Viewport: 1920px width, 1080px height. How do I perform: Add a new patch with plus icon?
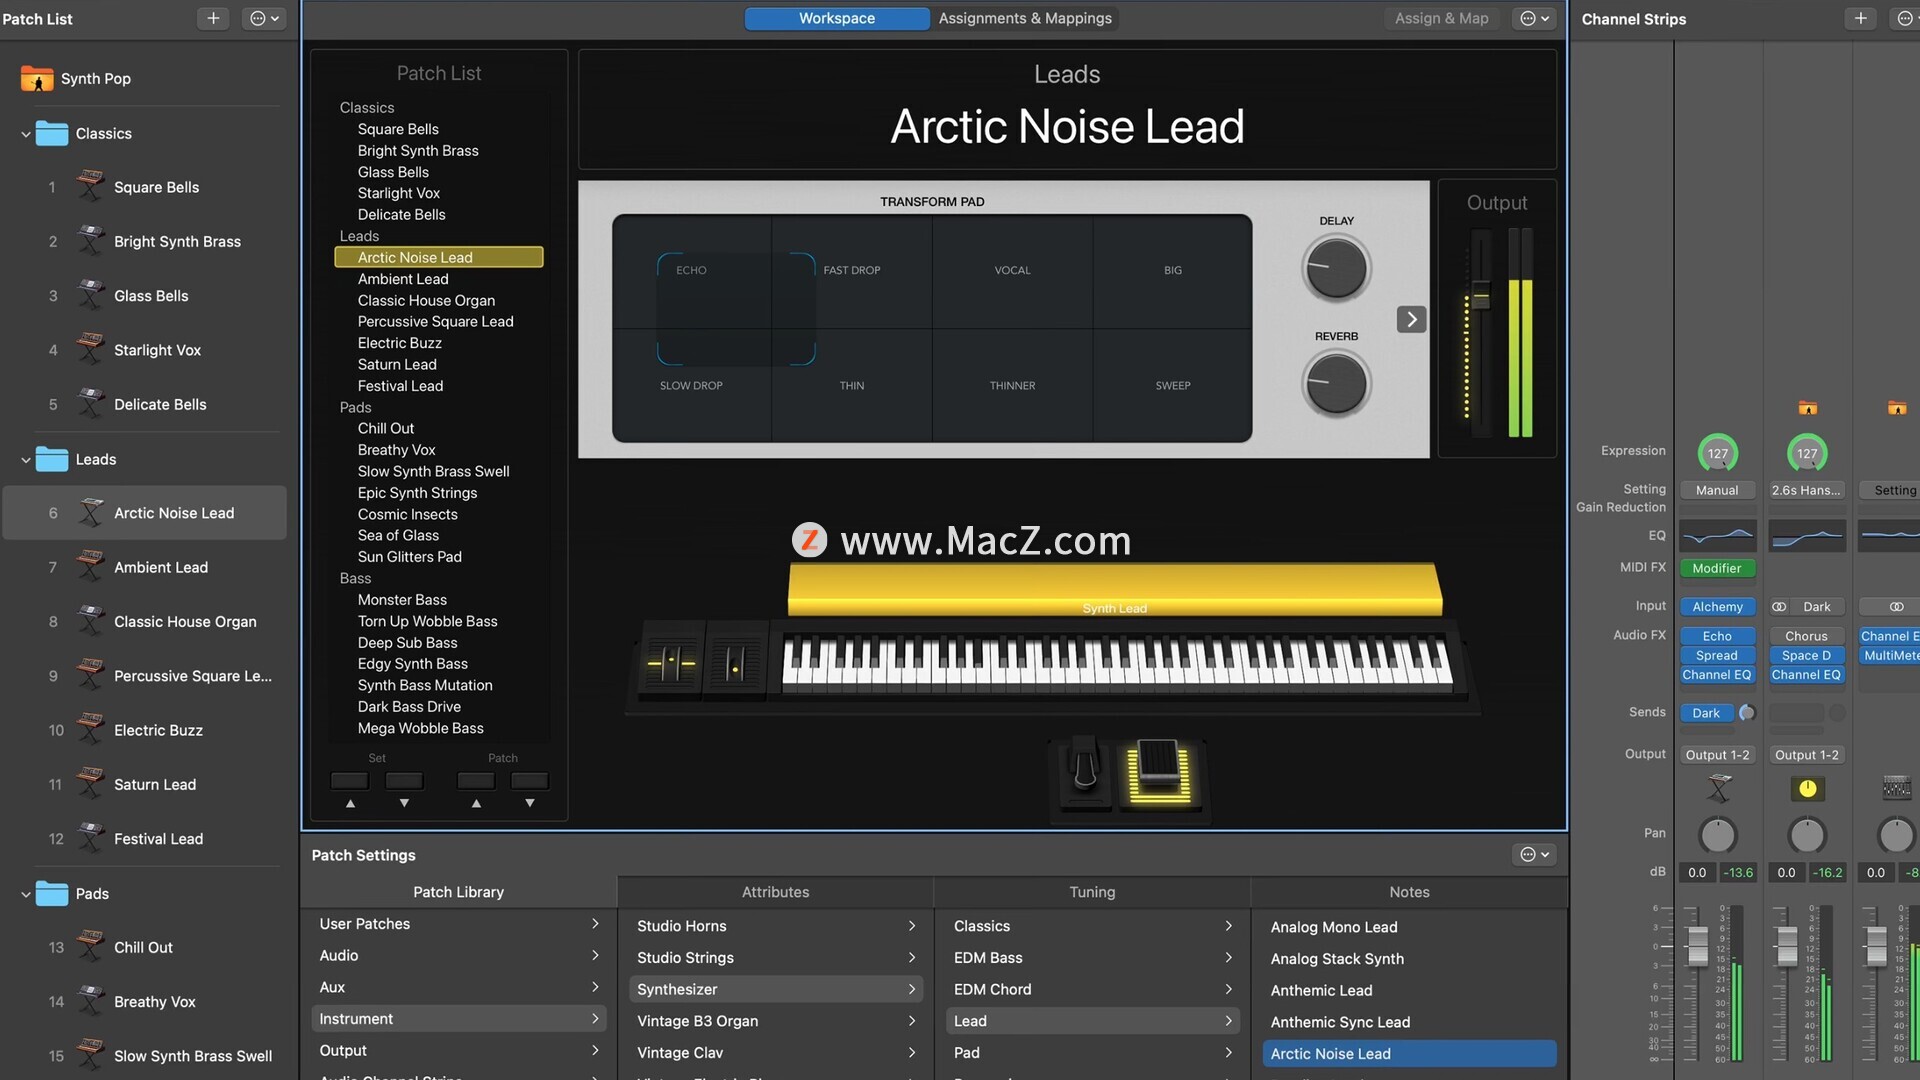(x=213, y=18)
